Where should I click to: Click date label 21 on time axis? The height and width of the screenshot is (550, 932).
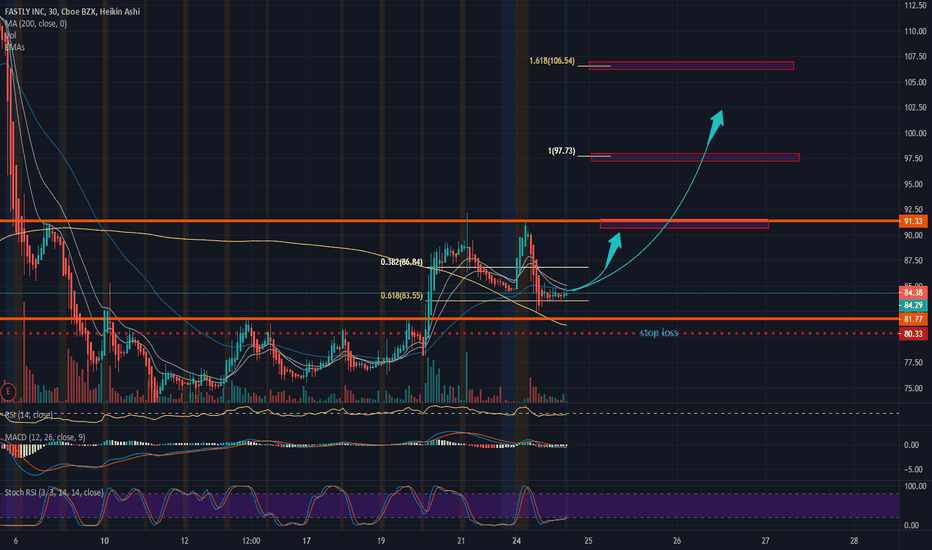[461, 541]
